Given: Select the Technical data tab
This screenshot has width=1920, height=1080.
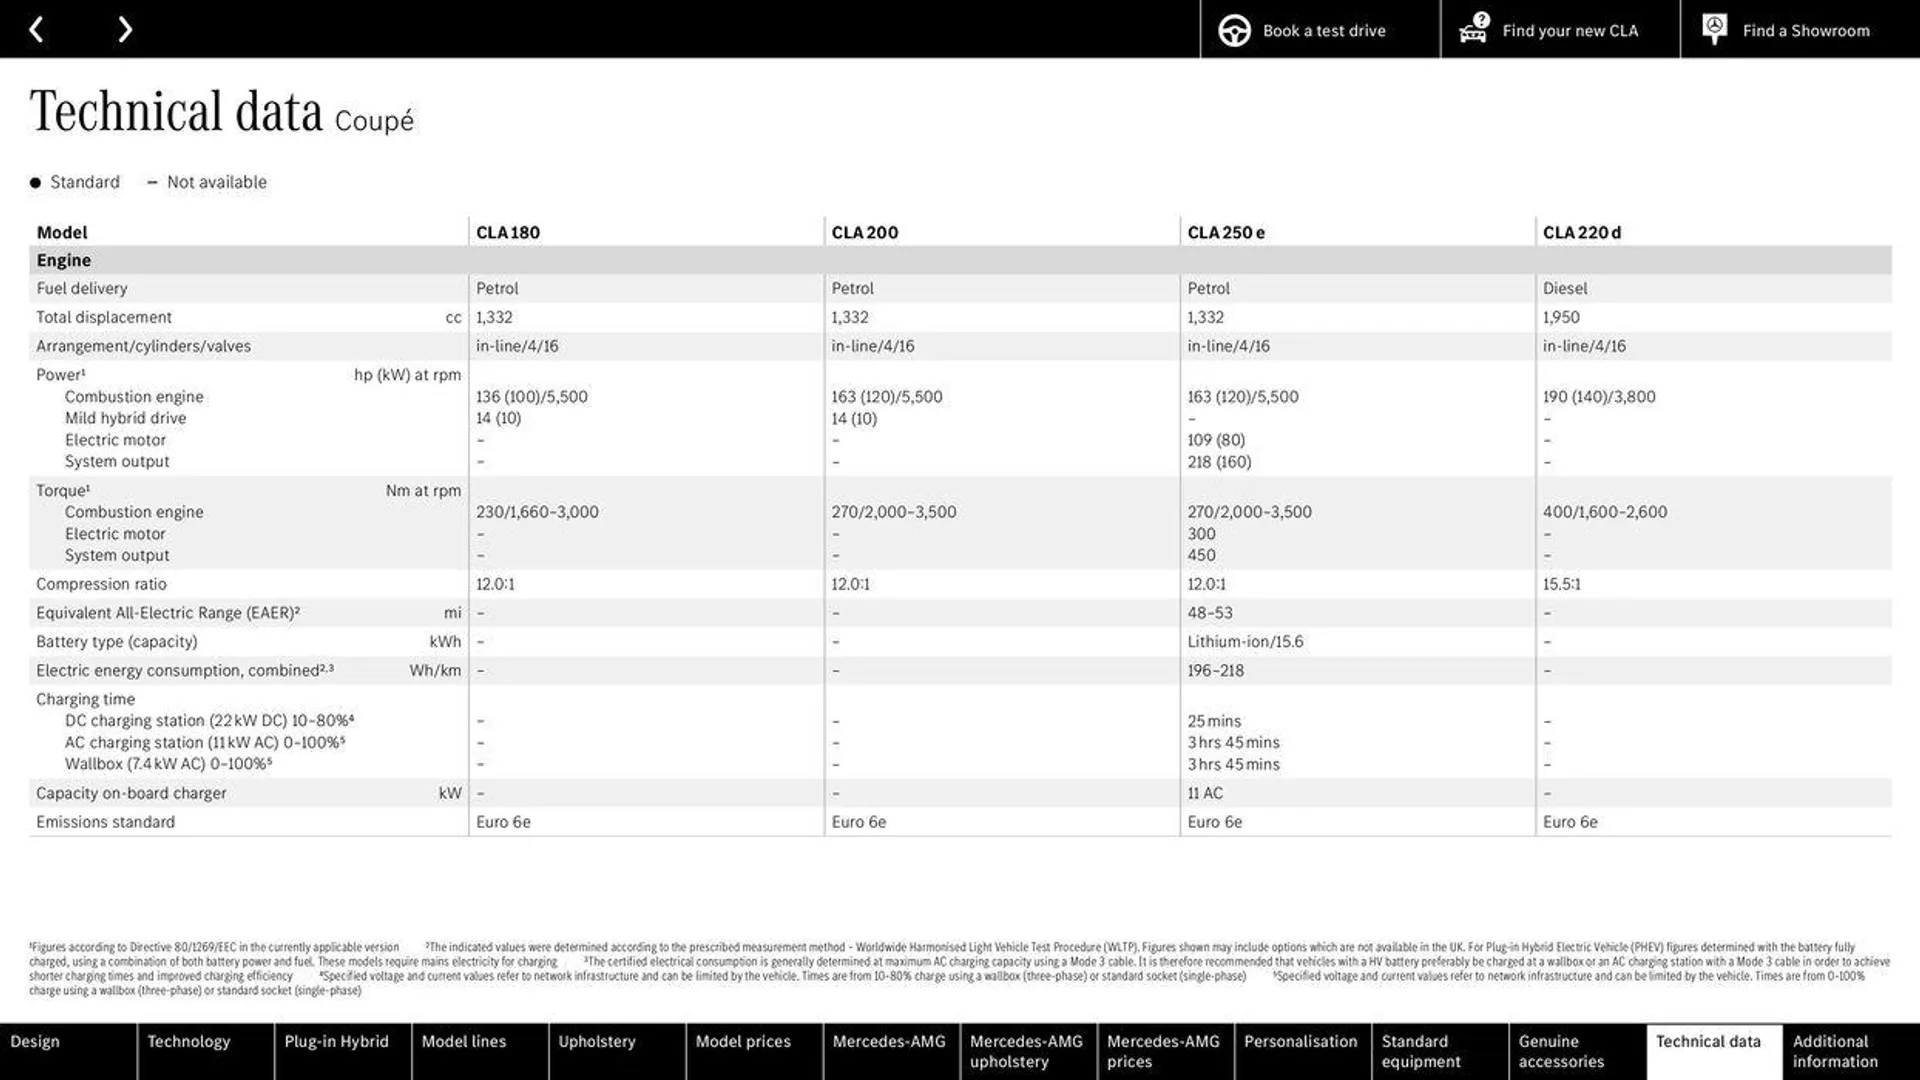Looking at the screenshot, I should (x=1713, y=1051).
